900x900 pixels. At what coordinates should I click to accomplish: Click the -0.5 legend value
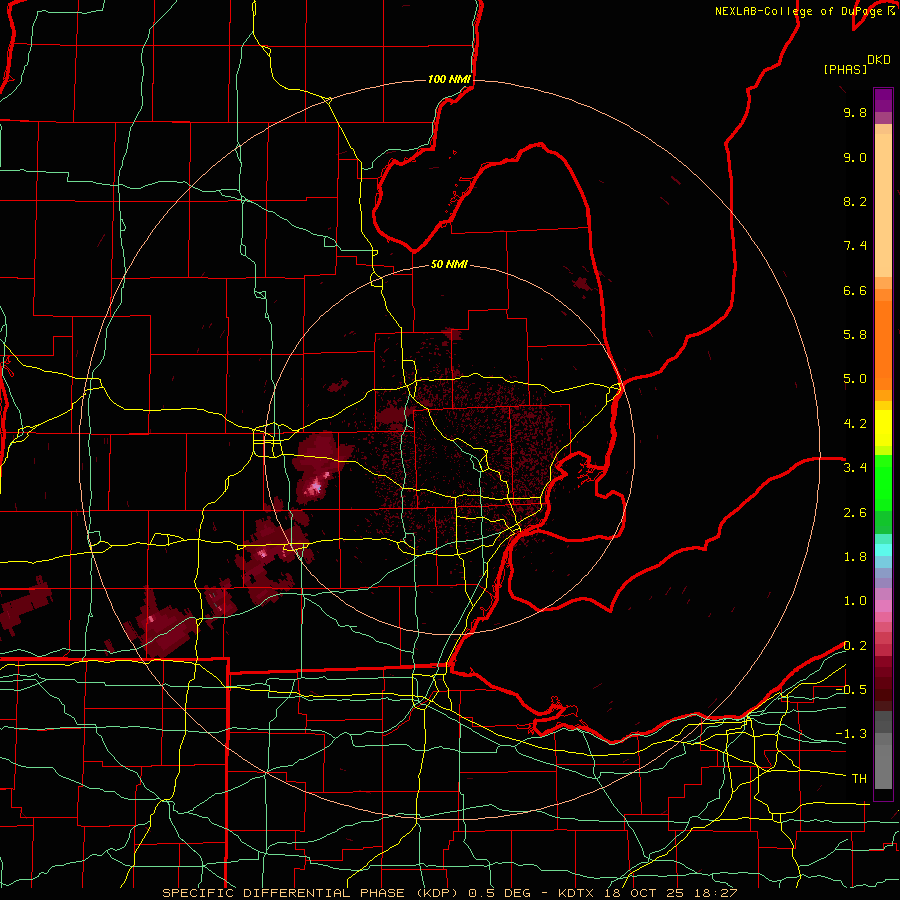[851, 690]
